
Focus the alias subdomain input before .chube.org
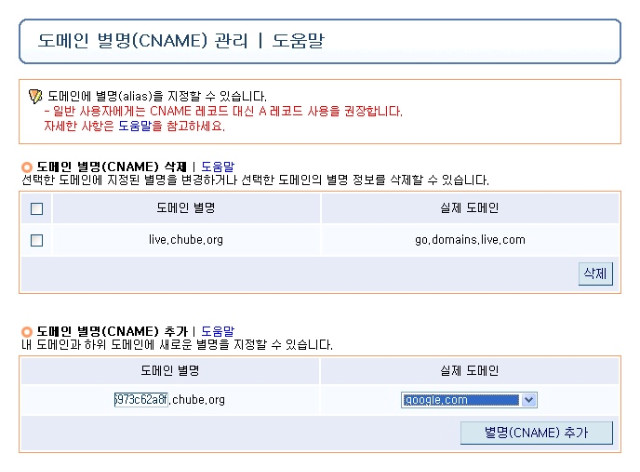coord(141,399)
